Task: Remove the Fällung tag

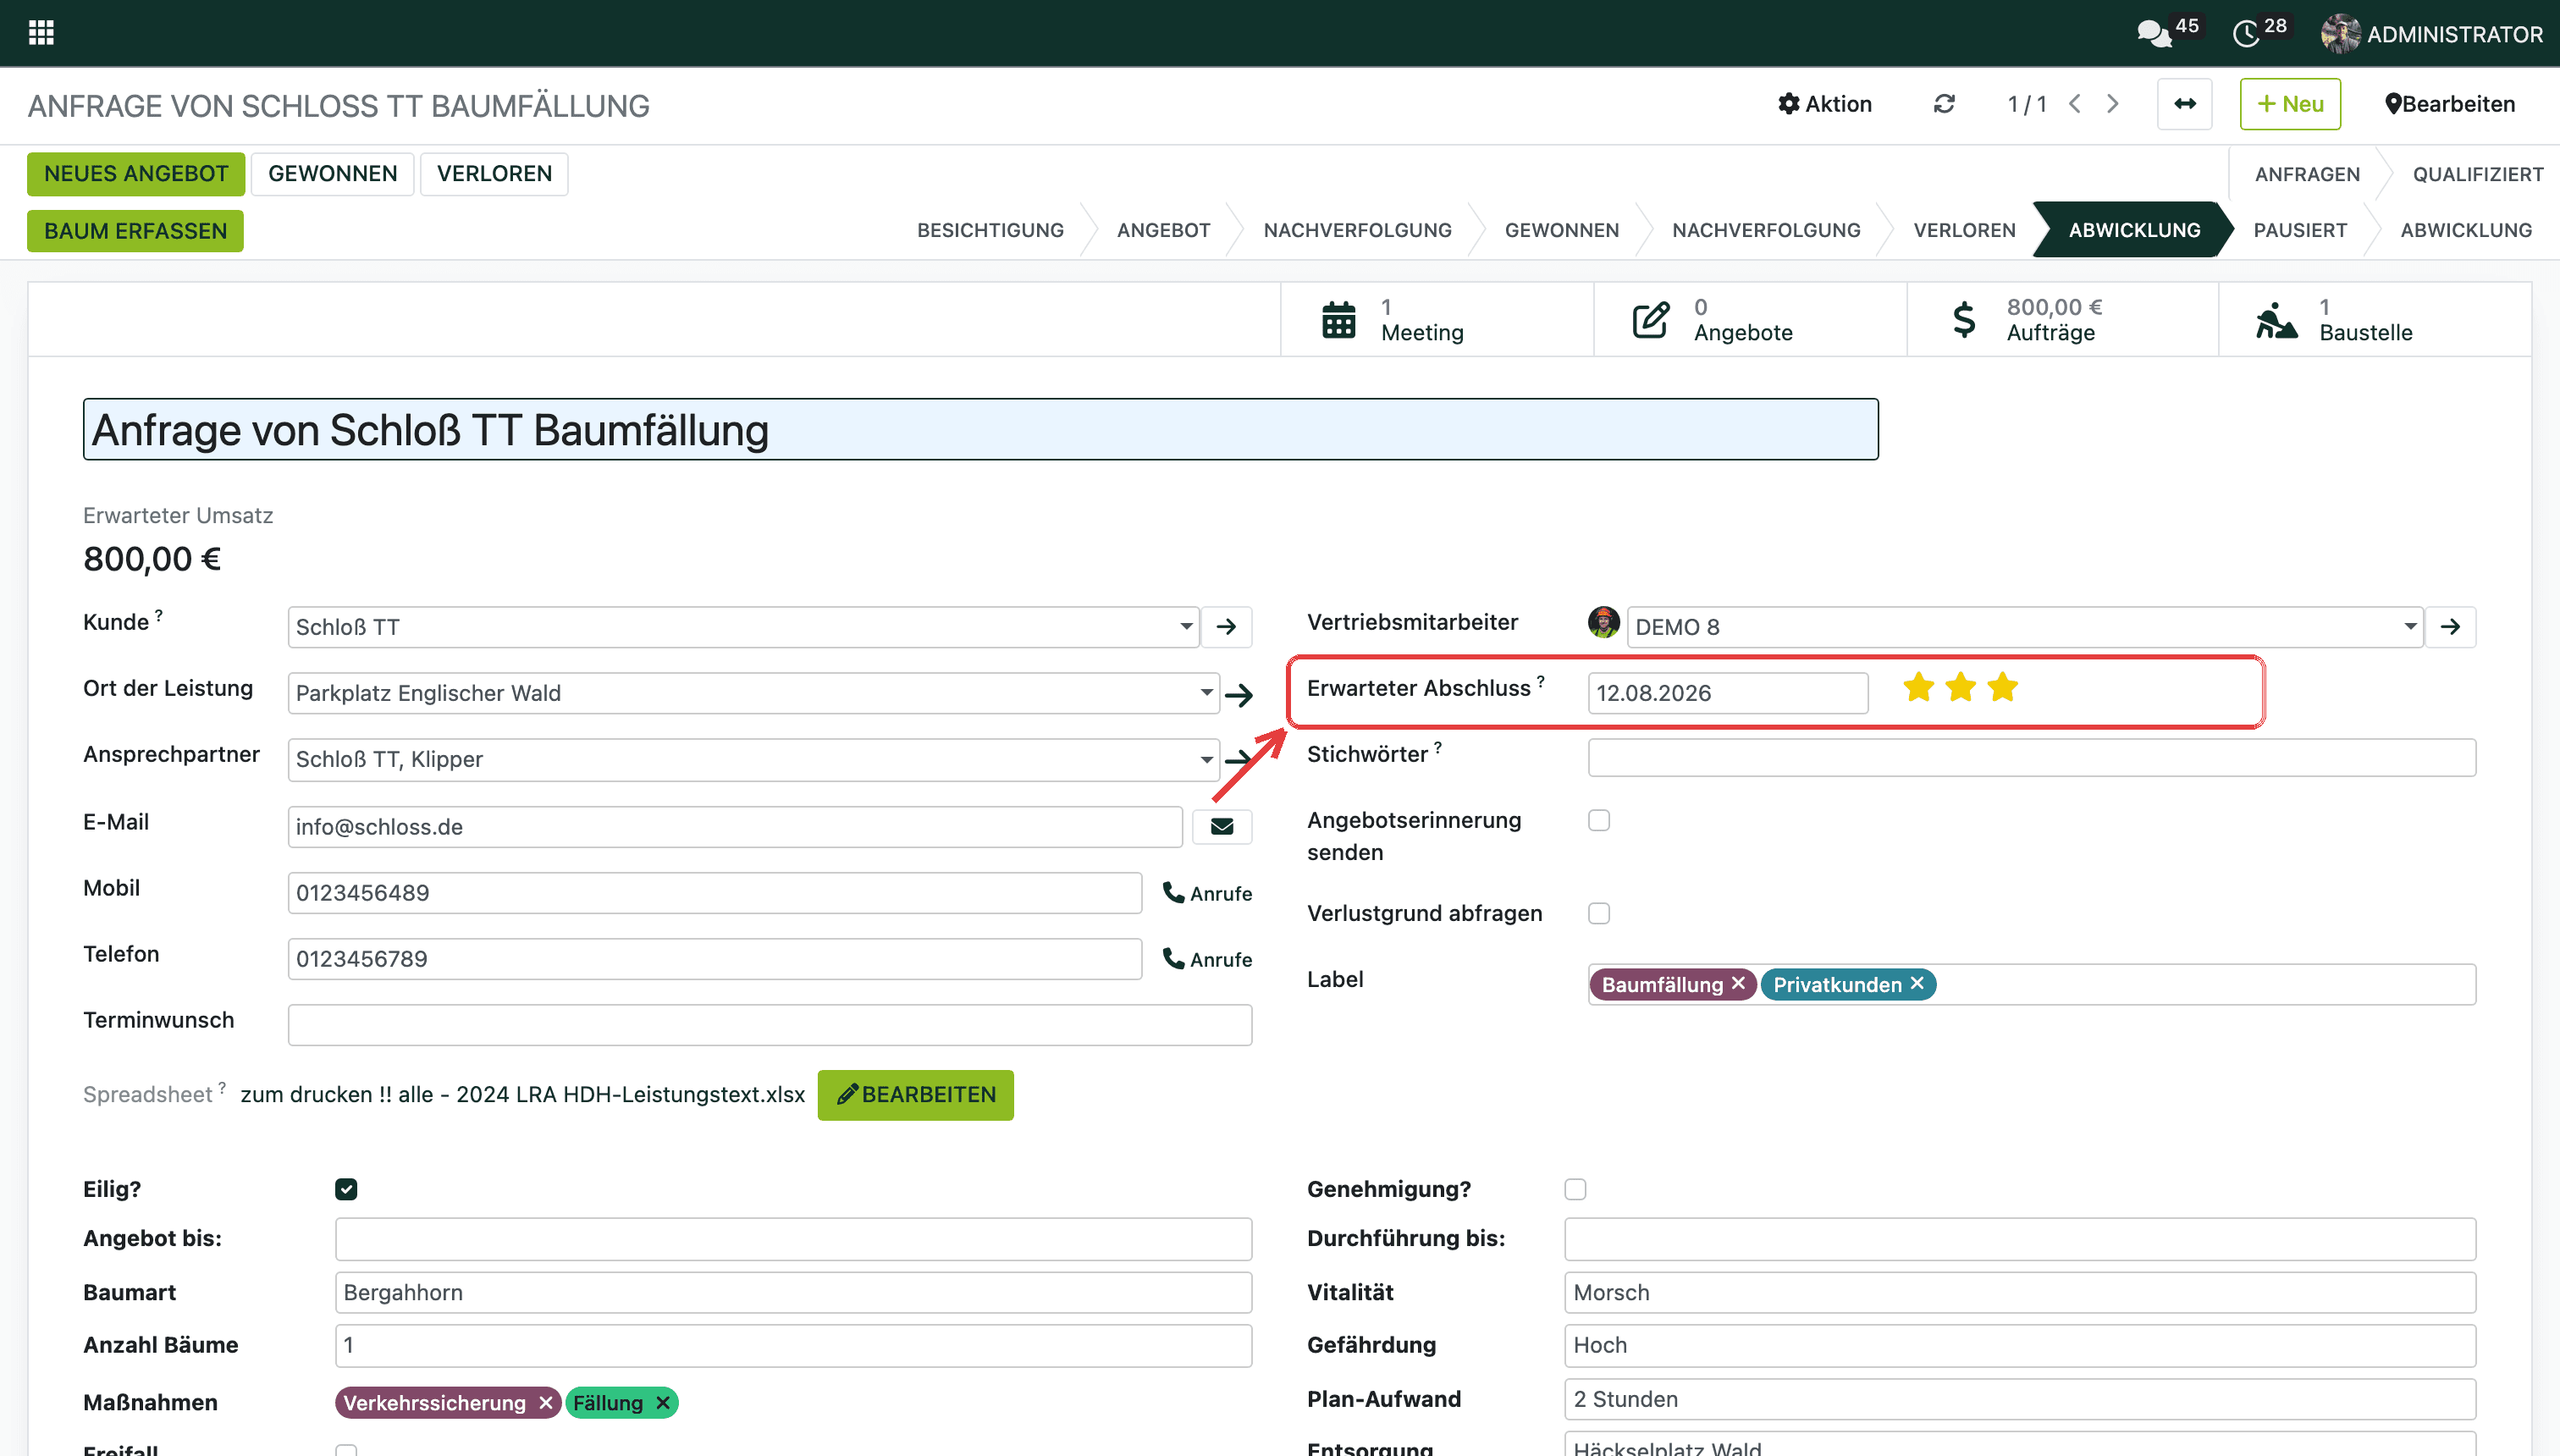Action: click(x=663, y=1403)
